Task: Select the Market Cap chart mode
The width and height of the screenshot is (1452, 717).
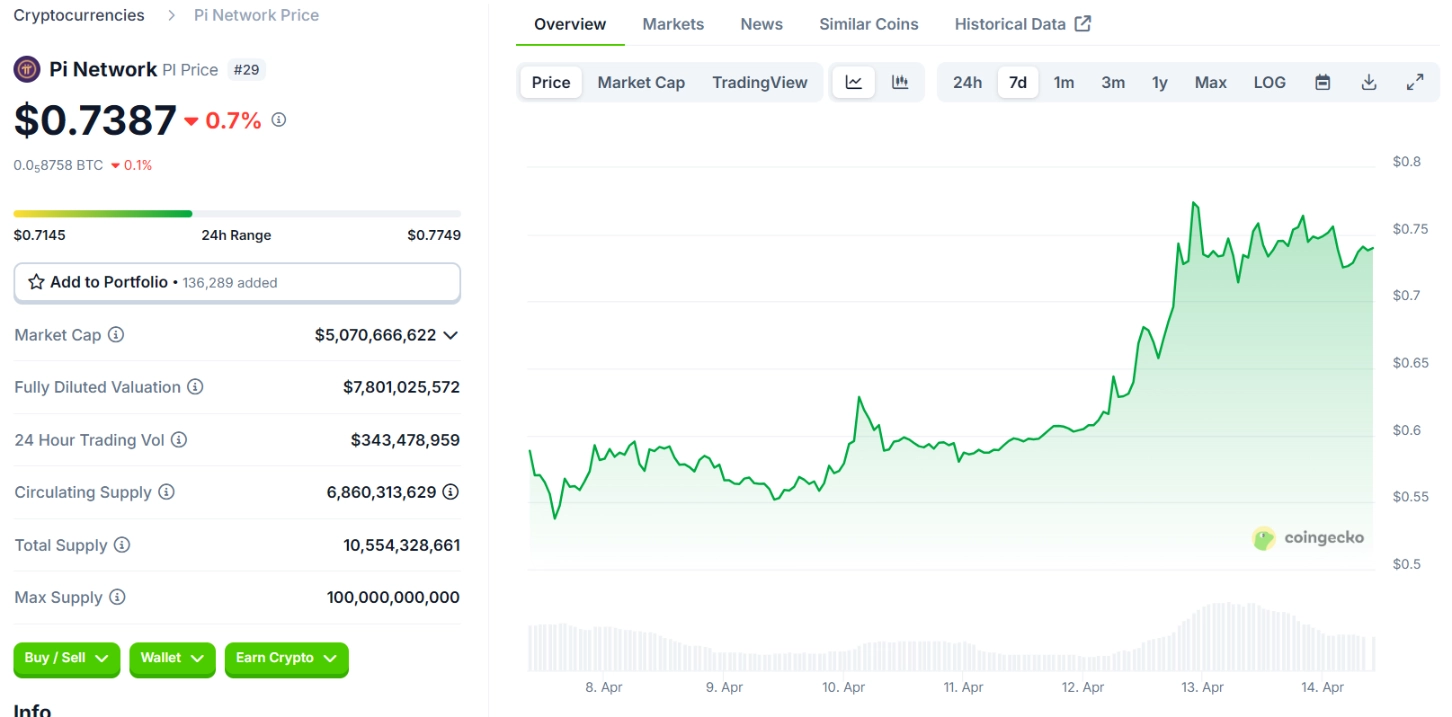Action: (x=641, y=82)
